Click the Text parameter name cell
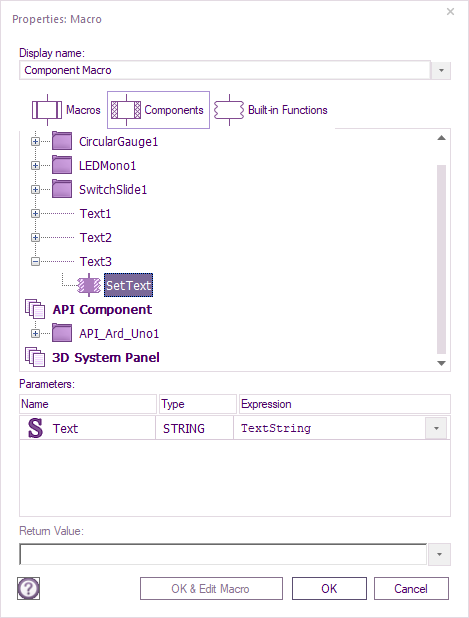 coord(87,428)
